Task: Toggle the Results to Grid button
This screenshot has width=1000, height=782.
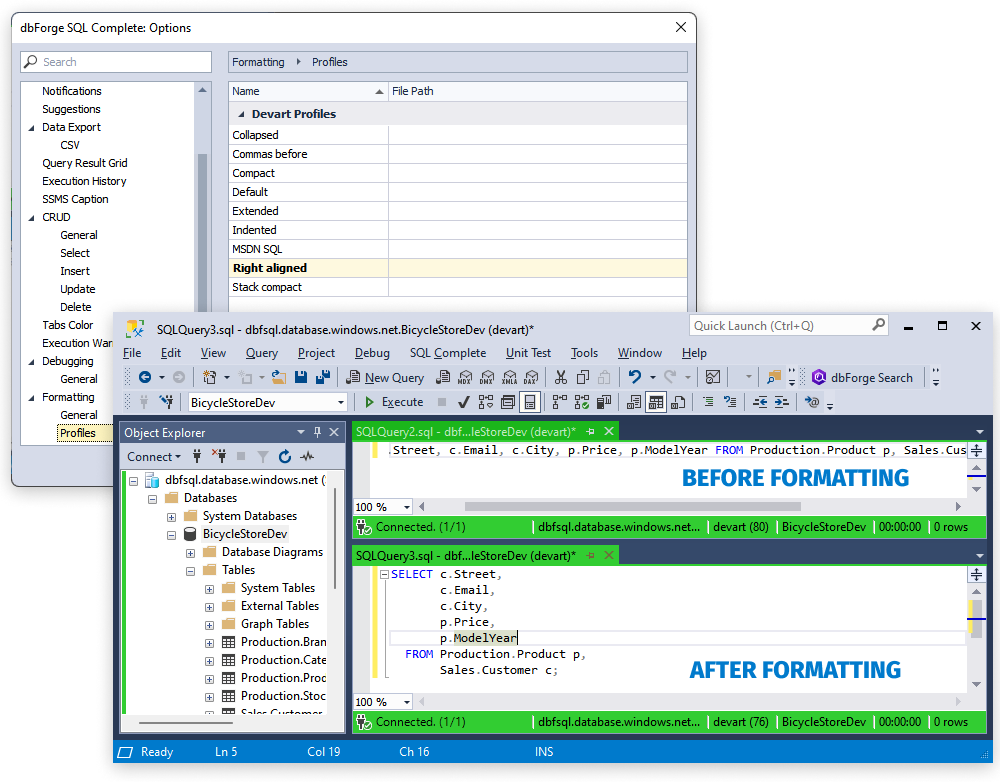Action: 656,402
